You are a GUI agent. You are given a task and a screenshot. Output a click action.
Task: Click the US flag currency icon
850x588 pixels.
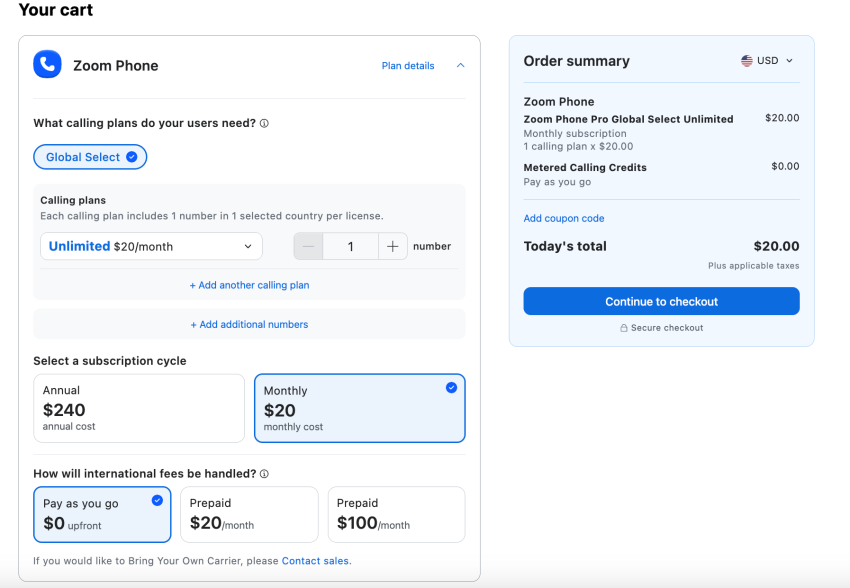click(x=747, y=61)
